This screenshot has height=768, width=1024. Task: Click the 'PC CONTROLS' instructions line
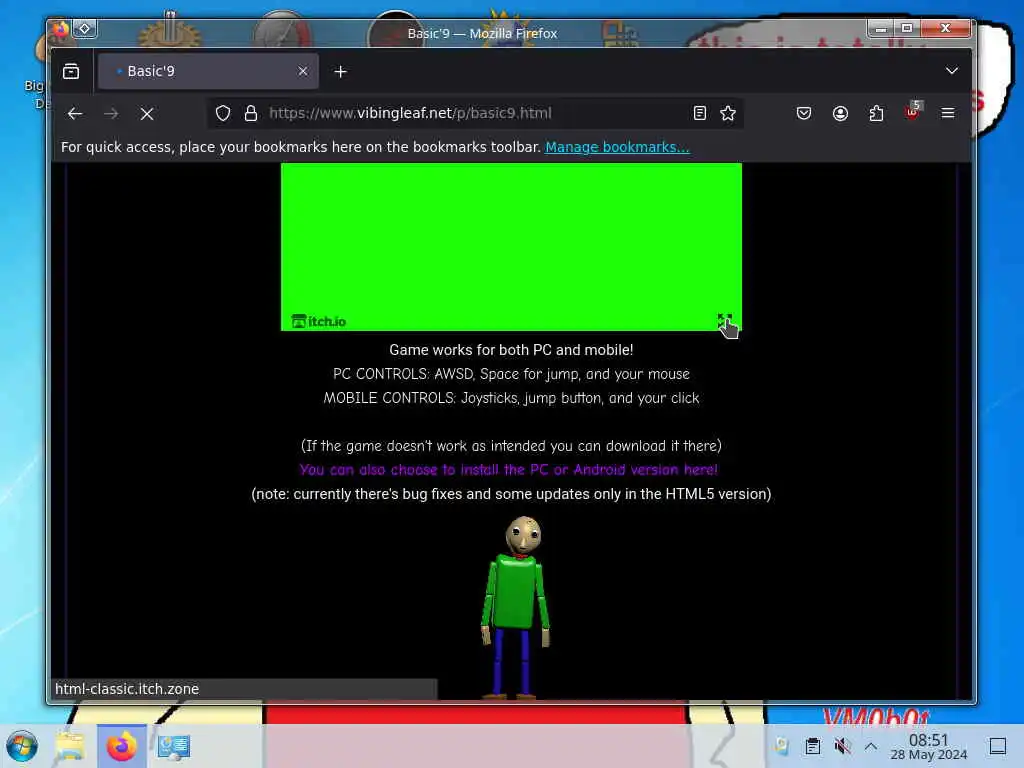pyautogui.click(x=511, y=374)
